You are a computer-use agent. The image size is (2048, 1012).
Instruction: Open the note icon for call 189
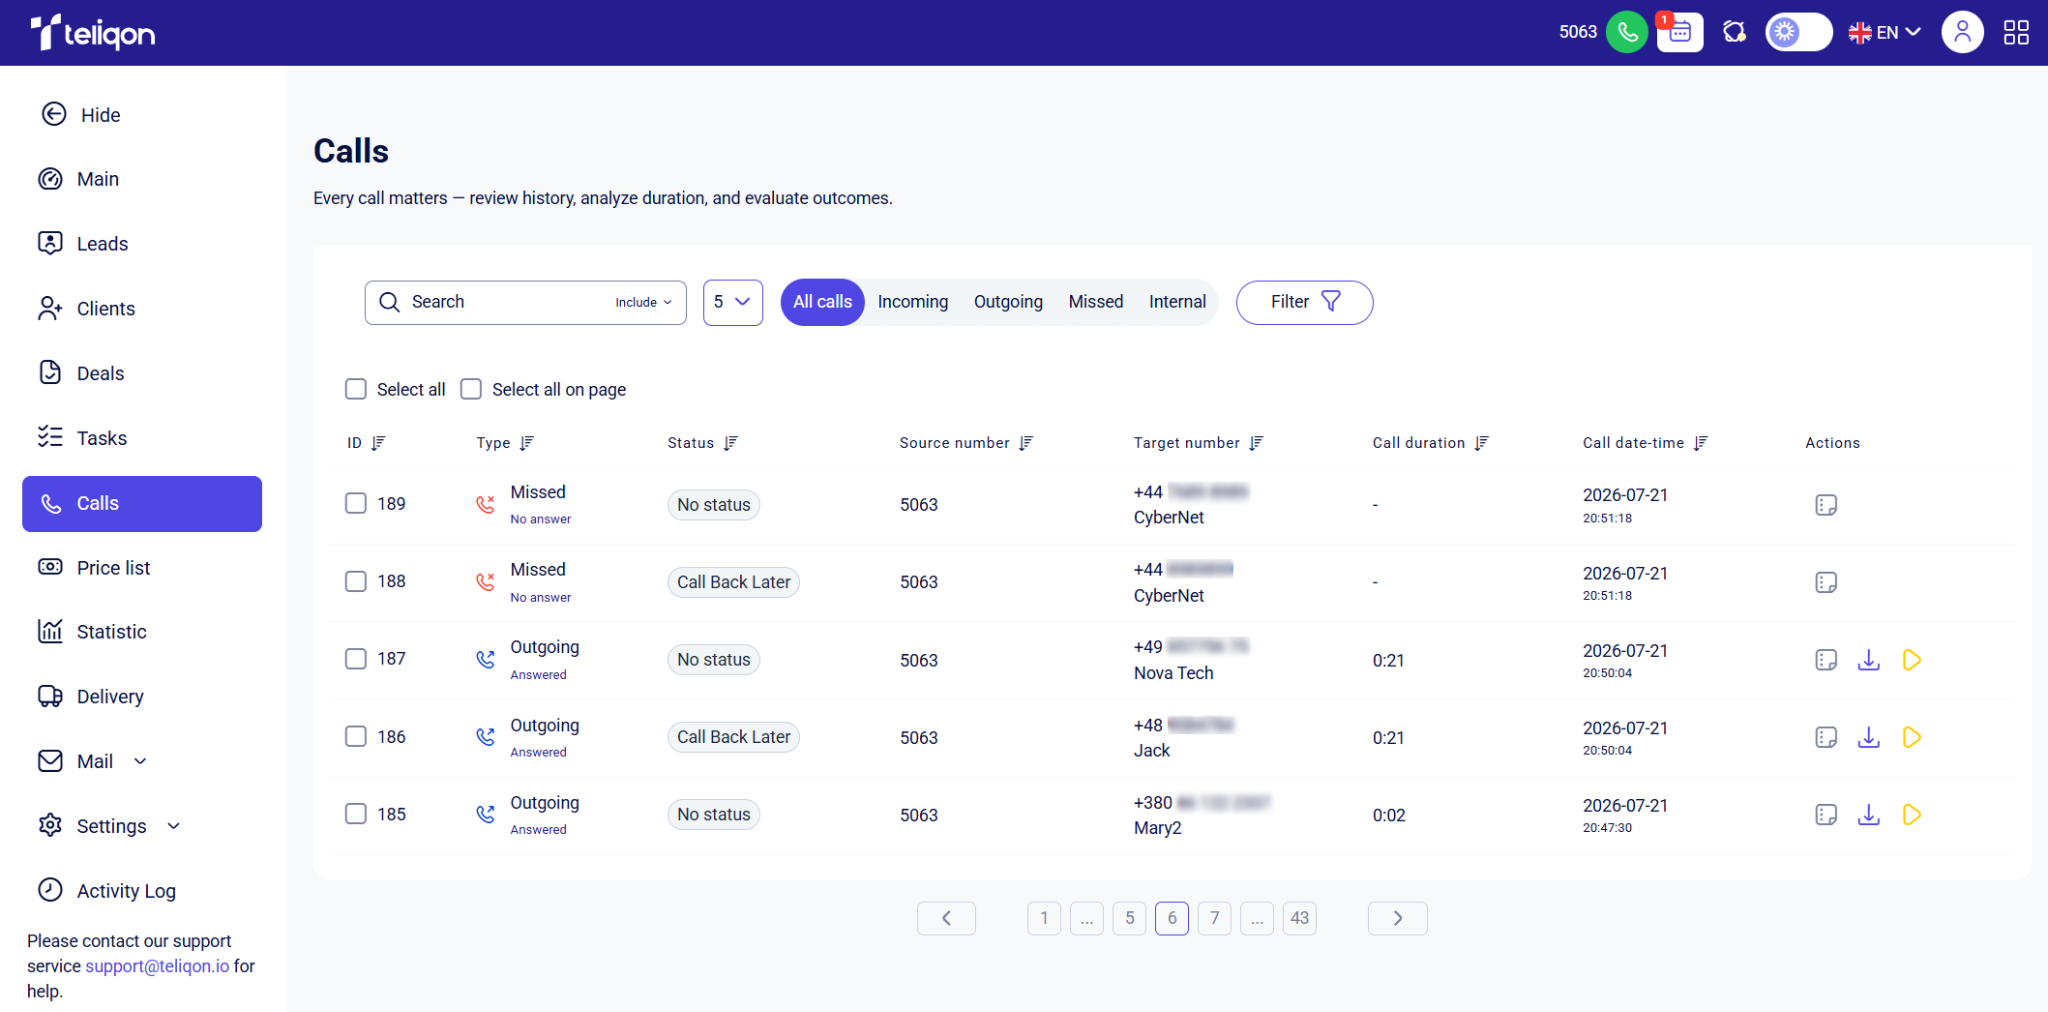(x=1826, y=505)
